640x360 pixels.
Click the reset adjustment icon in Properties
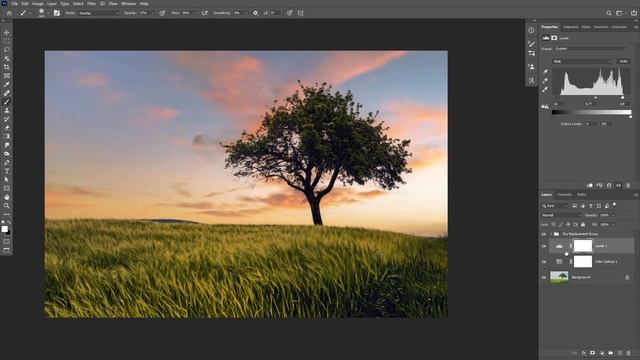609,185
